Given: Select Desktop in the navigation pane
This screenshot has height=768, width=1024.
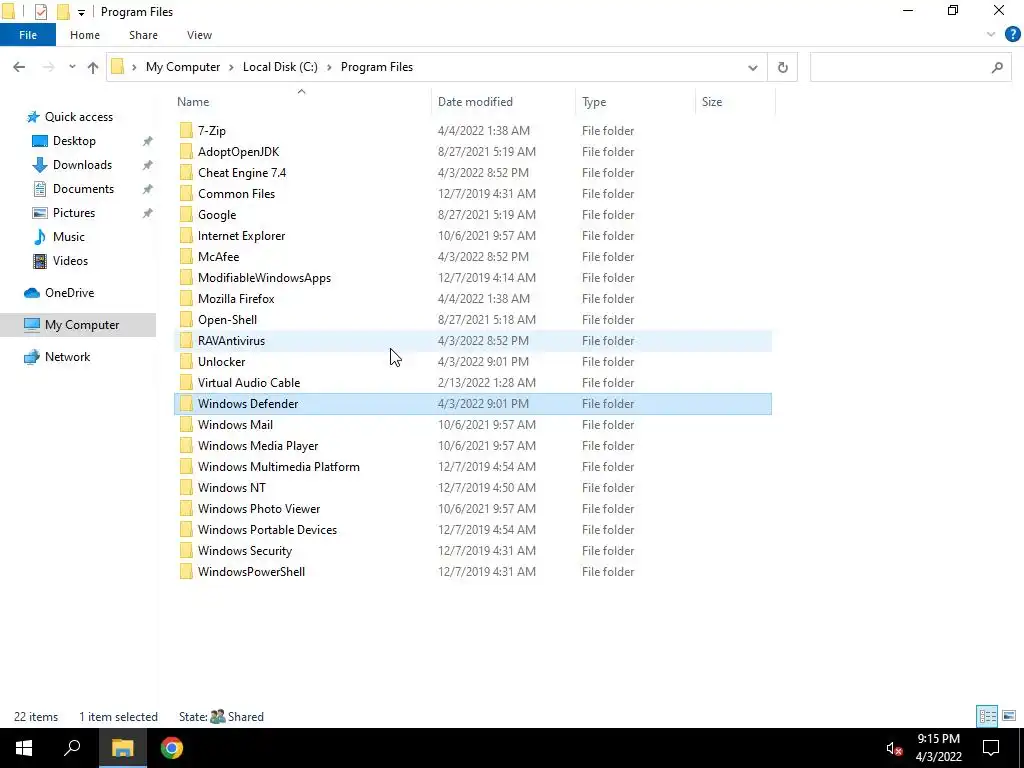Looking at the screenshot, I should click(x=74, y=141).
